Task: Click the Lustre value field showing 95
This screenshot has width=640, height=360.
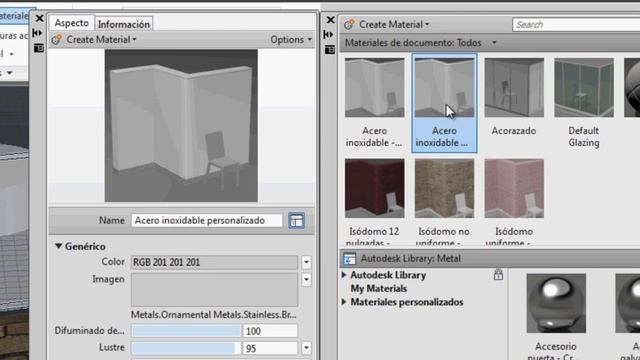Action: pyautogui.click(x=270, y=348)
